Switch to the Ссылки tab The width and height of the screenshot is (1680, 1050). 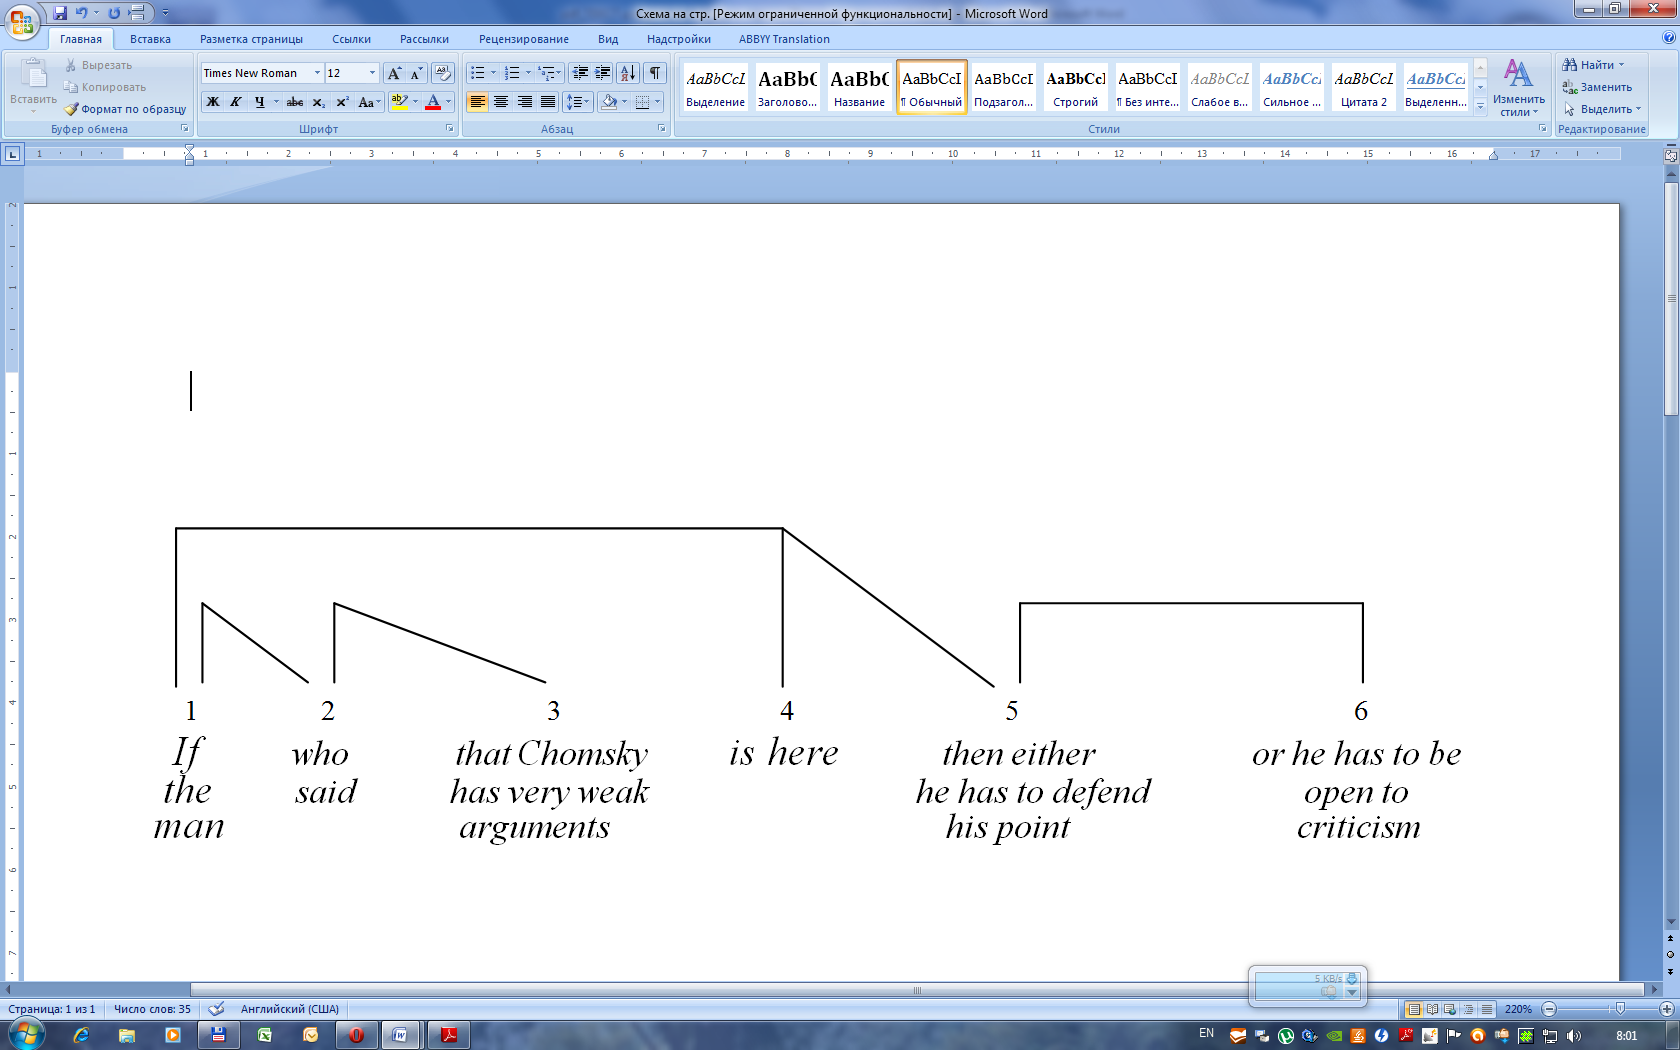pos(351,39)
